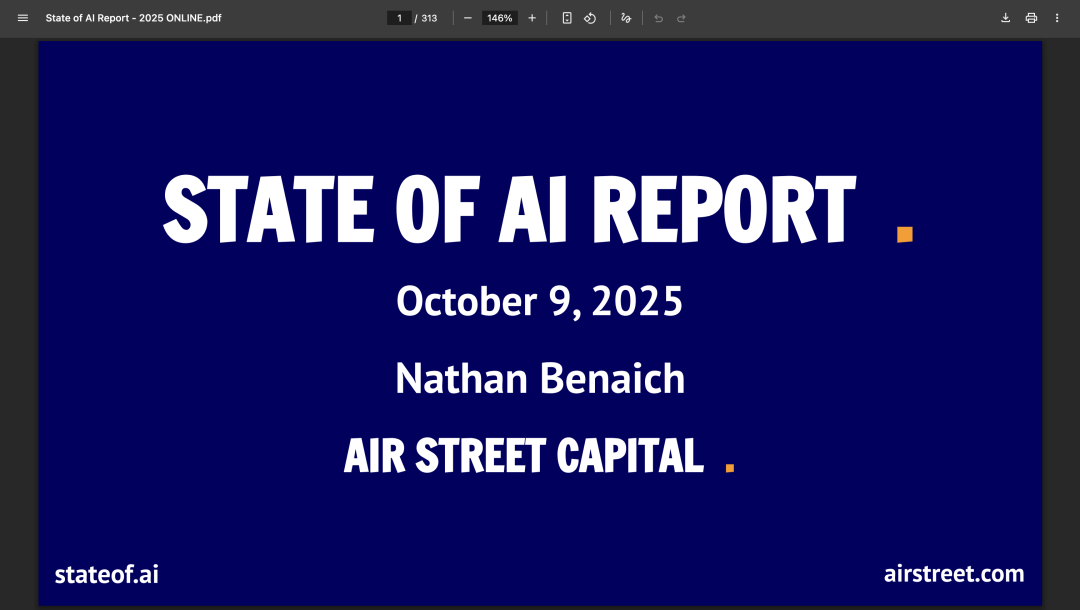The image size is (1080, 610).
Task: Open the sidebar menu (hamburger icon)
Action: coord(23,18)
